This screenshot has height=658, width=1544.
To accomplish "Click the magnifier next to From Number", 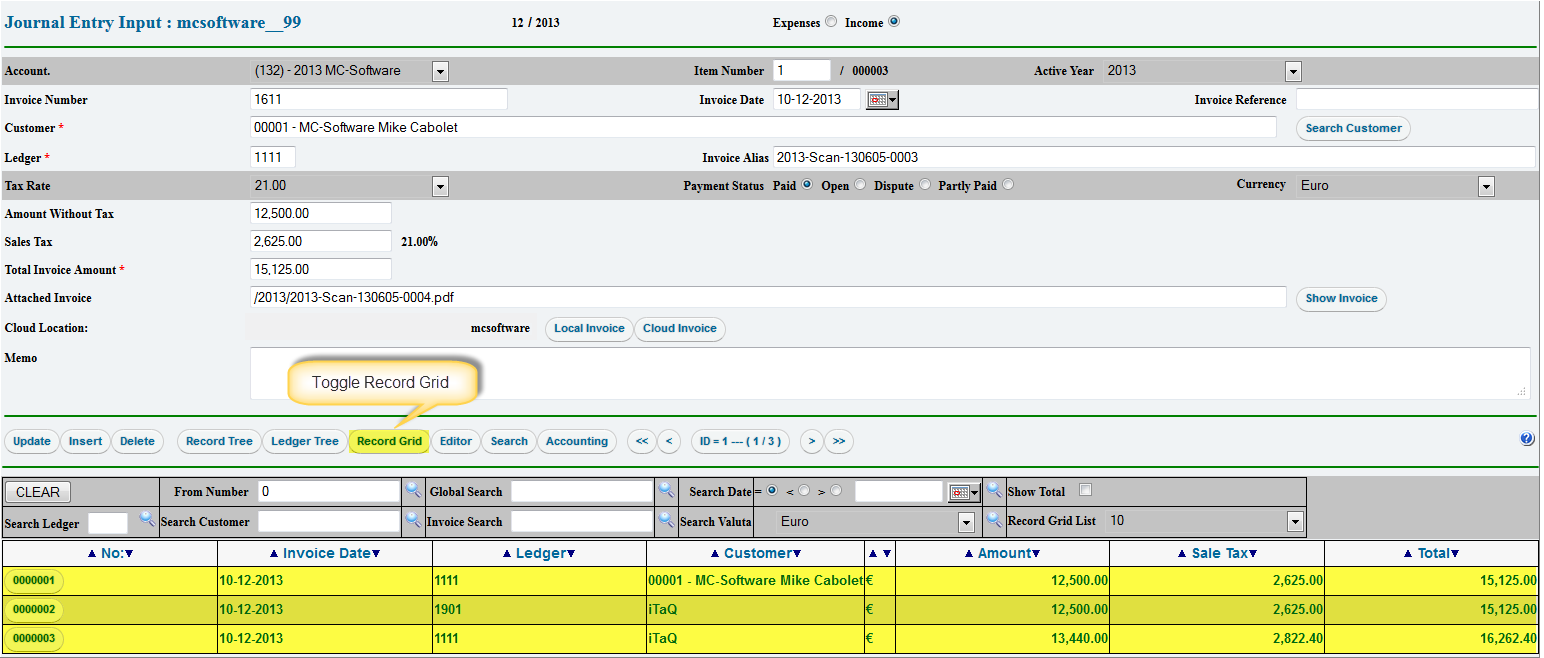I will pos(414,490).
